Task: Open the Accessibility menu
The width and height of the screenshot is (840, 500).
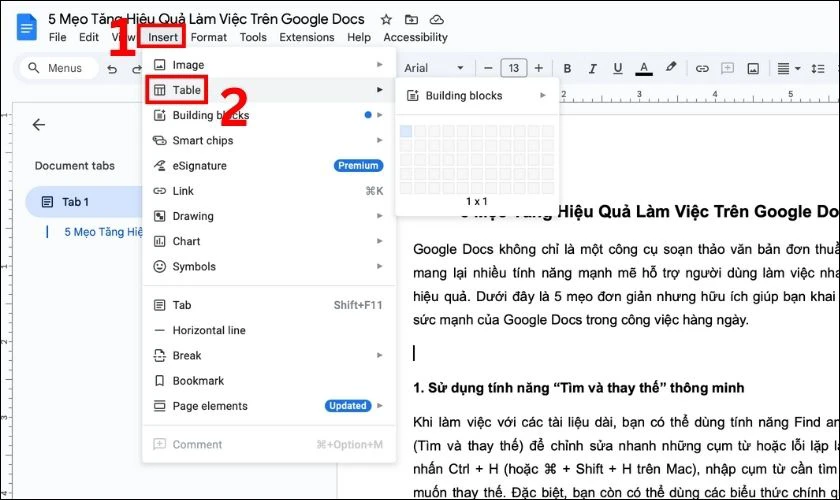Action: point(415,37)
